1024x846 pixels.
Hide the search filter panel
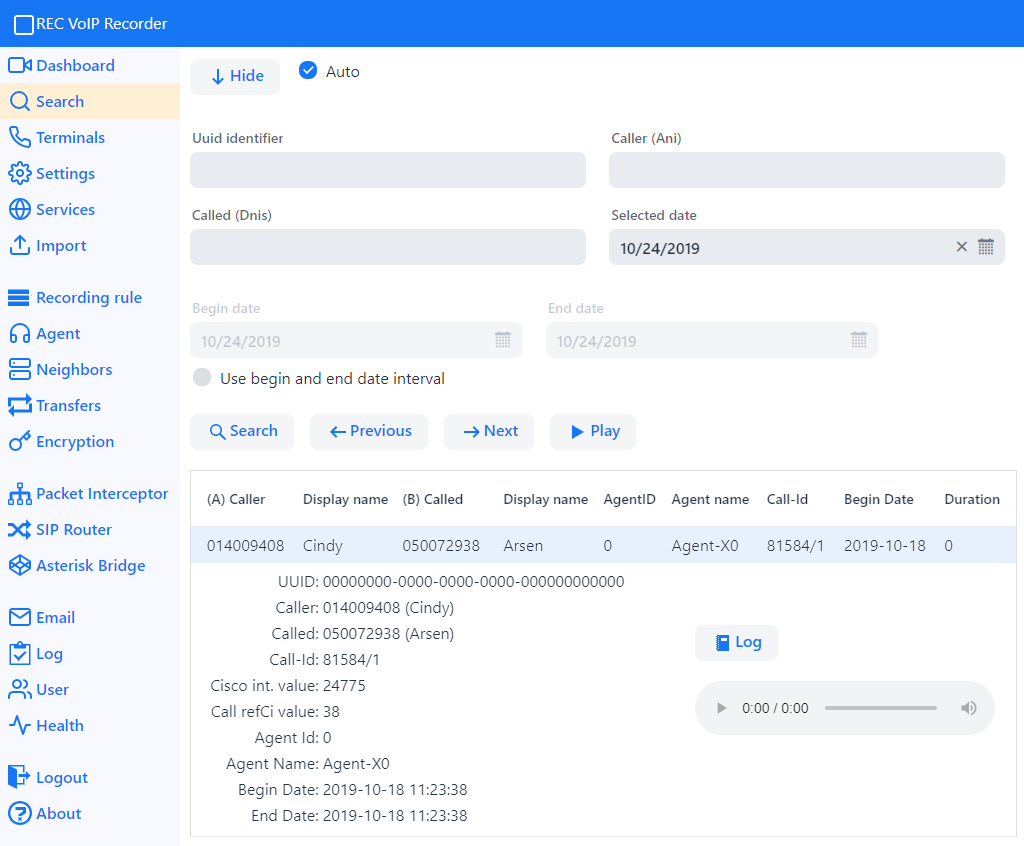tap(235, 76)
